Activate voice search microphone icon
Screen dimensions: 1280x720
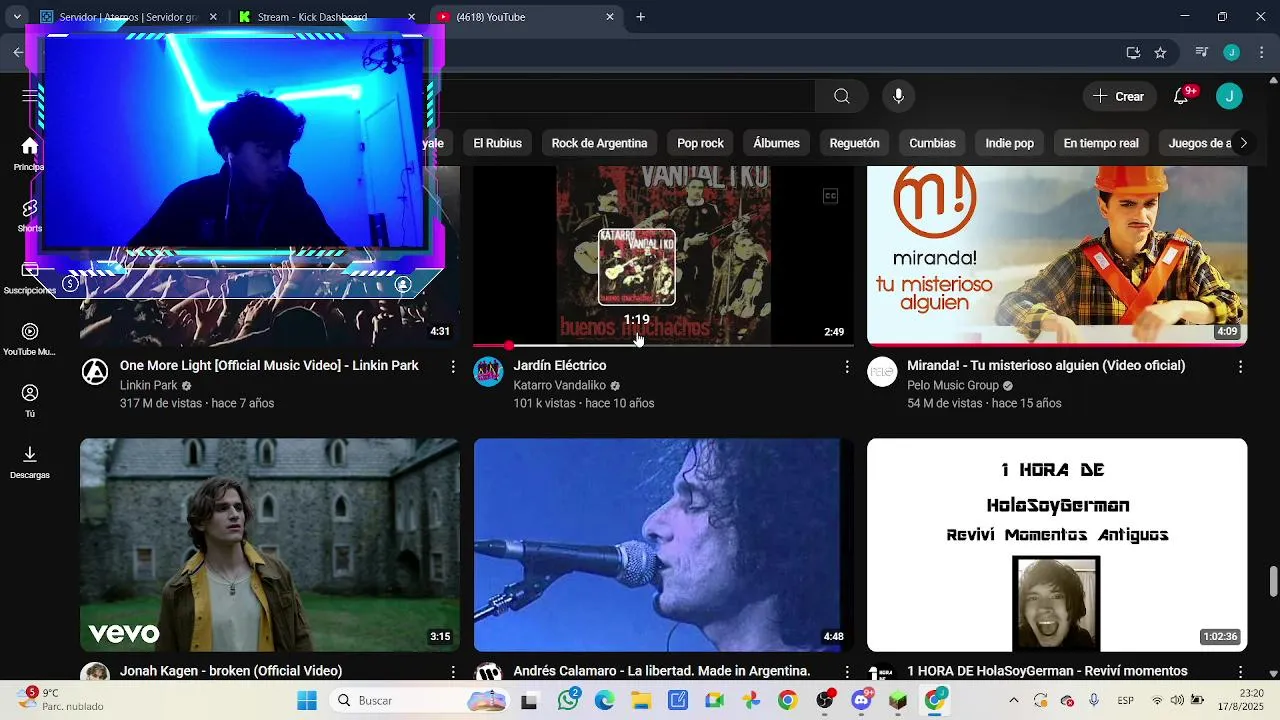click(x=898, y=96)
